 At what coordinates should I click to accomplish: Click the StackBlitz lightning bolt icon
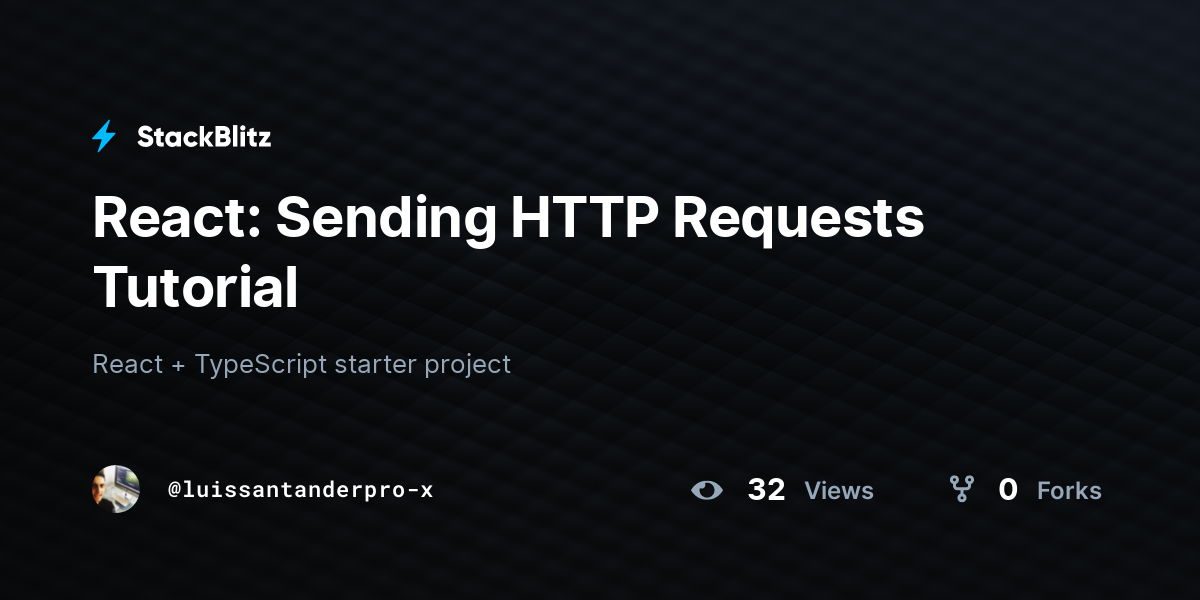(104, 137)
